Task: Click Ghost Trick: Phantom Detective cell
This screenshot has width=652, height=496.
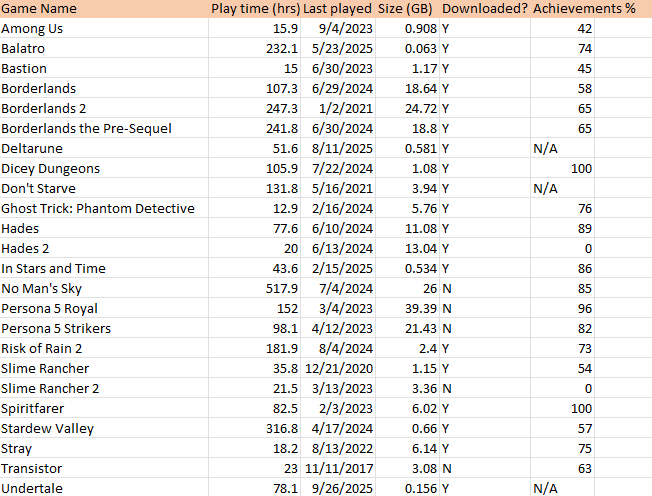Action: coord(98,209)
